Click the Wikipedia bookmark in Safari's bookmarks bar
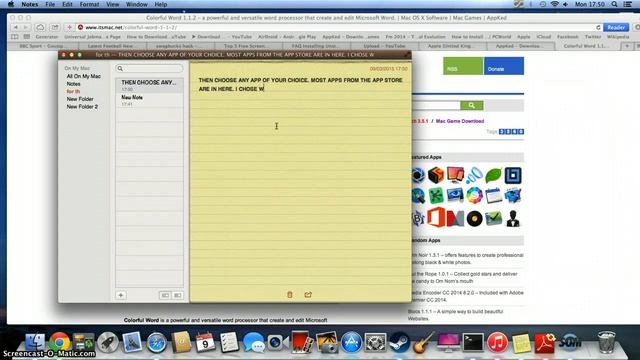The image size is (640, 360). 618,37
